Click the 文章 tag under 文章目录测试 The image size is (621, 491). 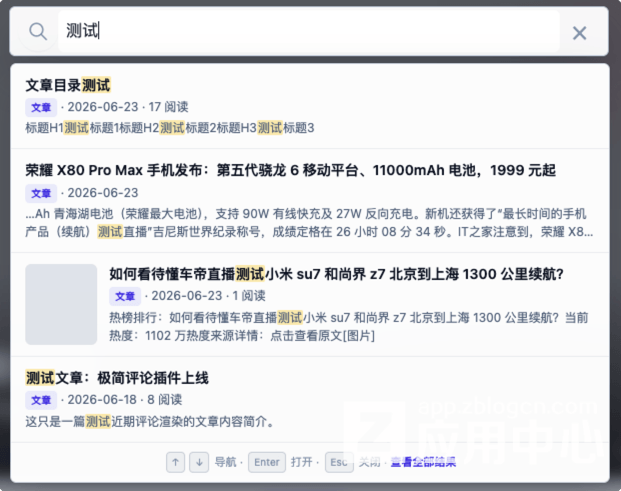point(41,107)
